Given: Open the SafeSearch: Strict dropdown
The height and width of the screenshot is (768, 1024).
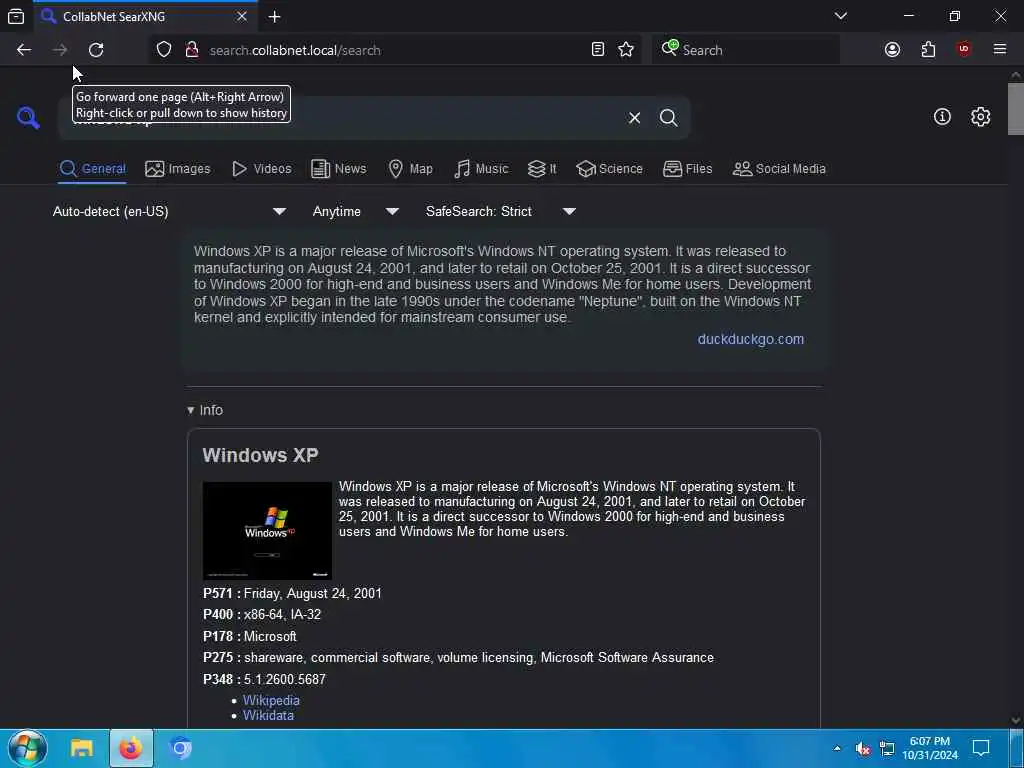Looking at the screenshot, I should (x=500, y=212).
